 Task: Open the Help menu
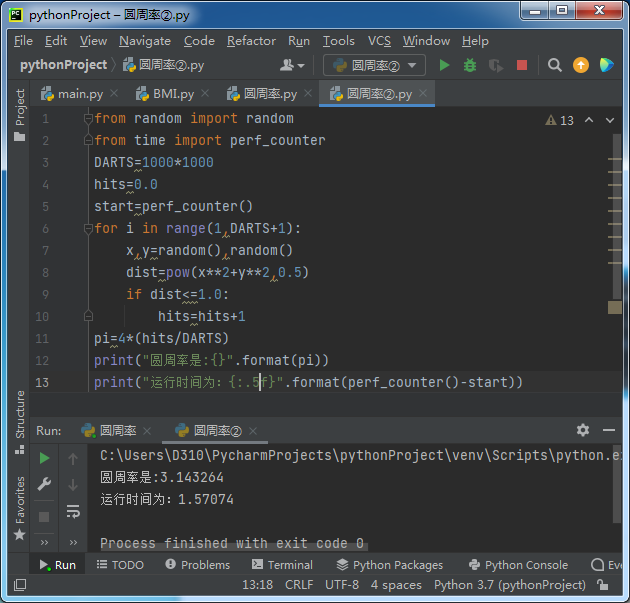pos(475,41)
